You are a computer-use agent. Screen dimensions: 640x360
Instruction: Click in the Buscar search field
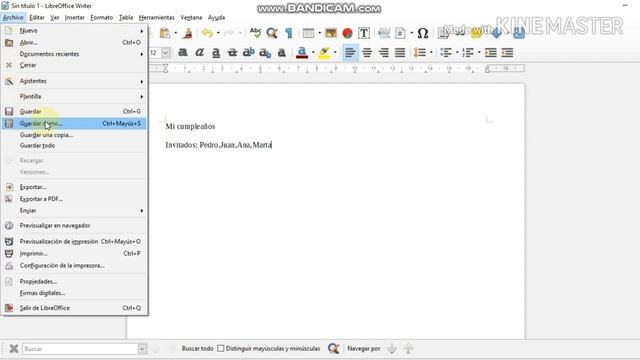(80, 349)
